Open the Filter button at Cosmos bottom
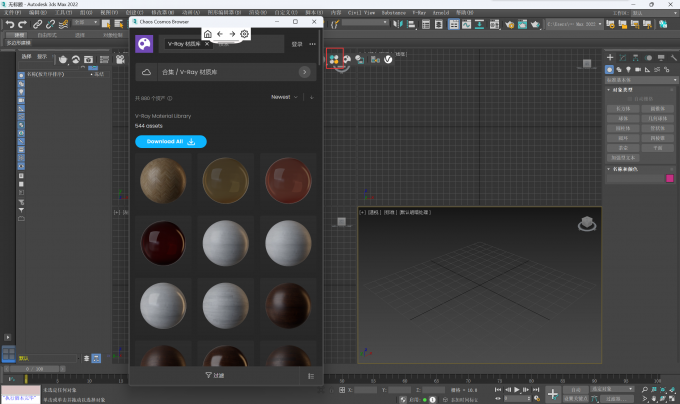 (215, 375)
